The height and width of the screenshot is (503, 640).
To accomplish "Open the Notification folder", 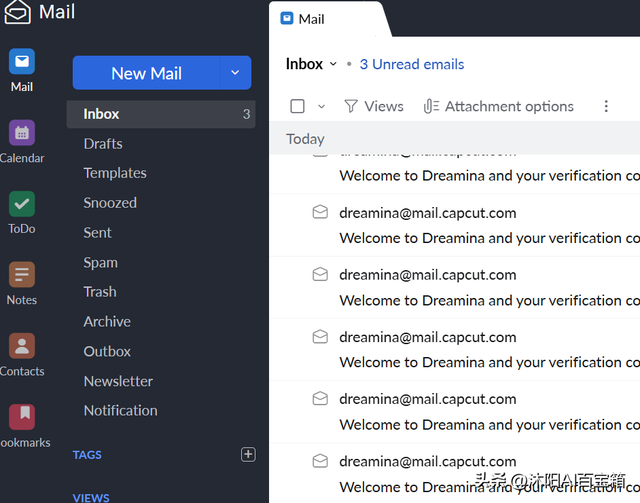I will 120,411.
